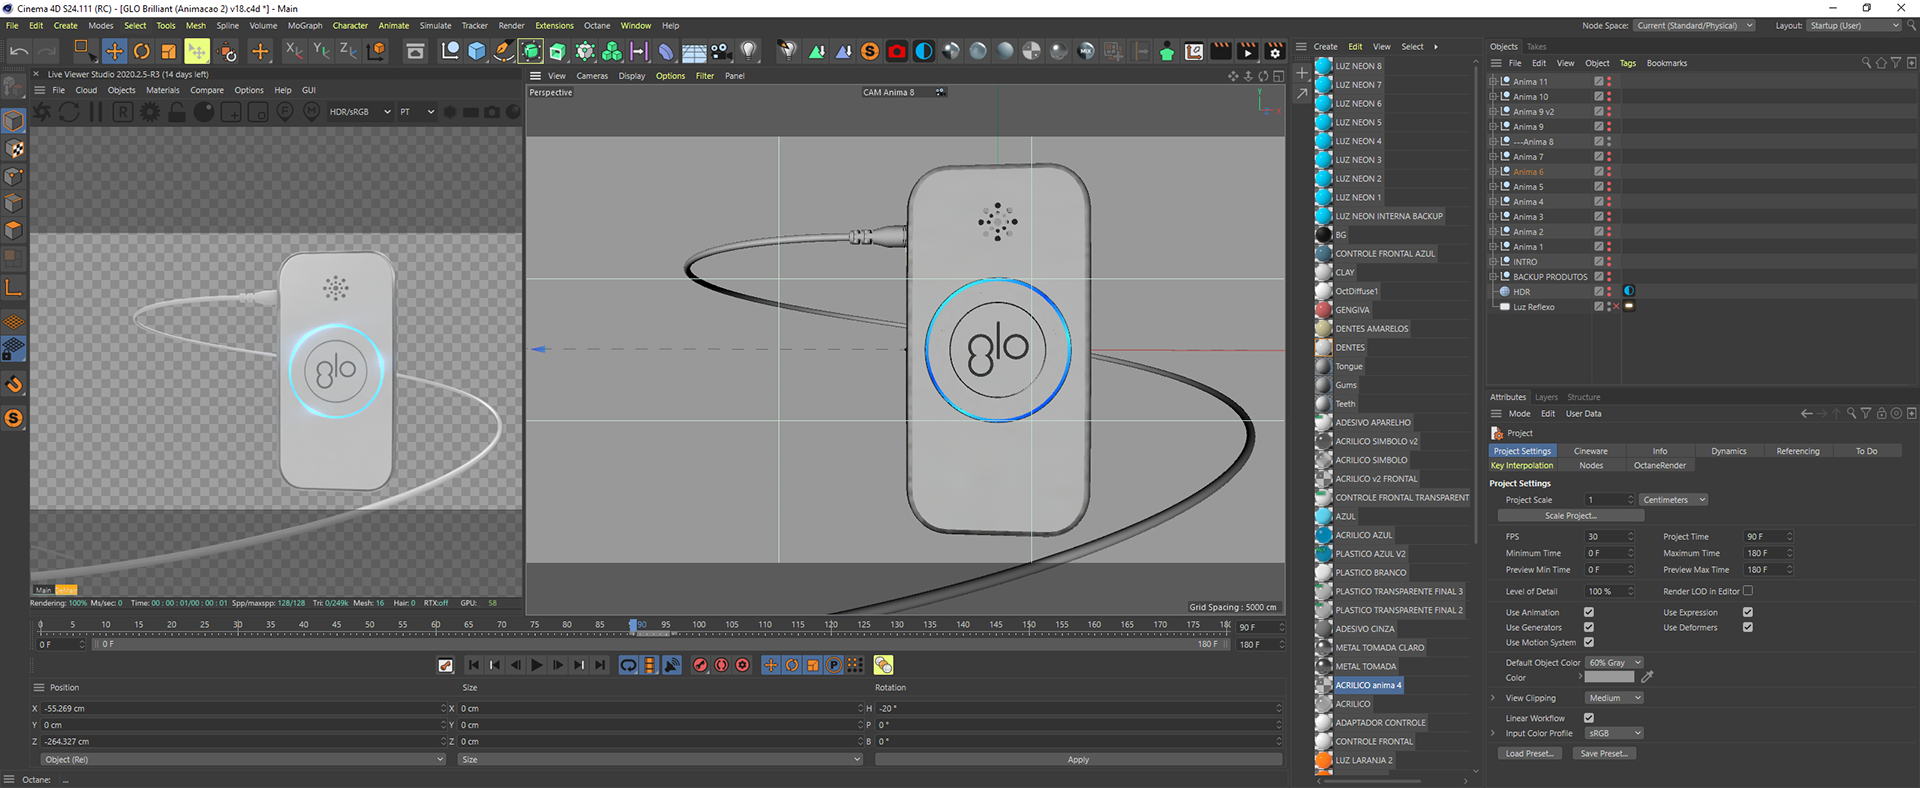Select the Rotate tool in the top toolbar

pyautogui.click(x=142, y=51)
